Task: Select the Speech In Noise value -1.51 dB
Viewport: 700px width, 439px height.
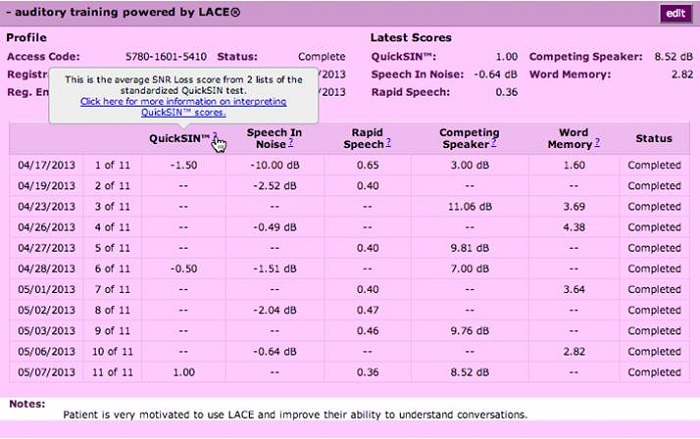Action: pos(275,269)
